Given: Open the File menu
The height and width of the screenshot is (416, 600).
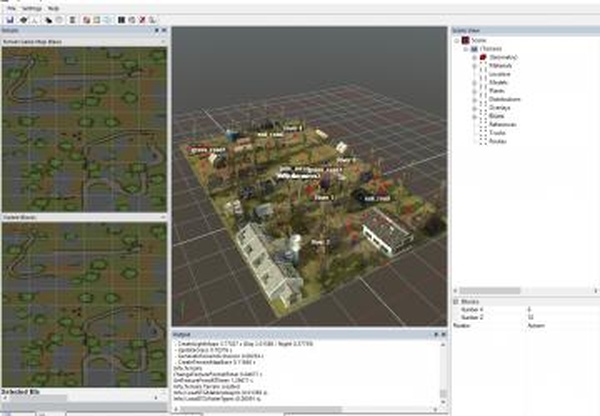Looking at the screenshot, I should tap(11, 8).
